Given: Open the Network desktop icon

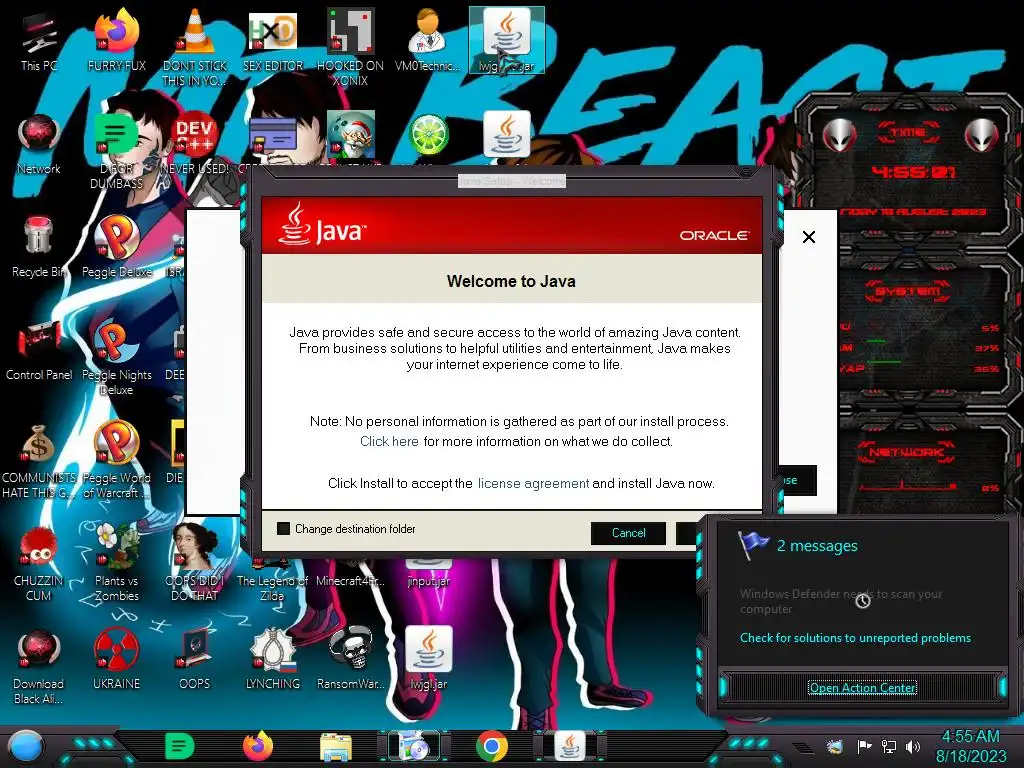Looking at the screenshot, I should click(x=39, y=145).
